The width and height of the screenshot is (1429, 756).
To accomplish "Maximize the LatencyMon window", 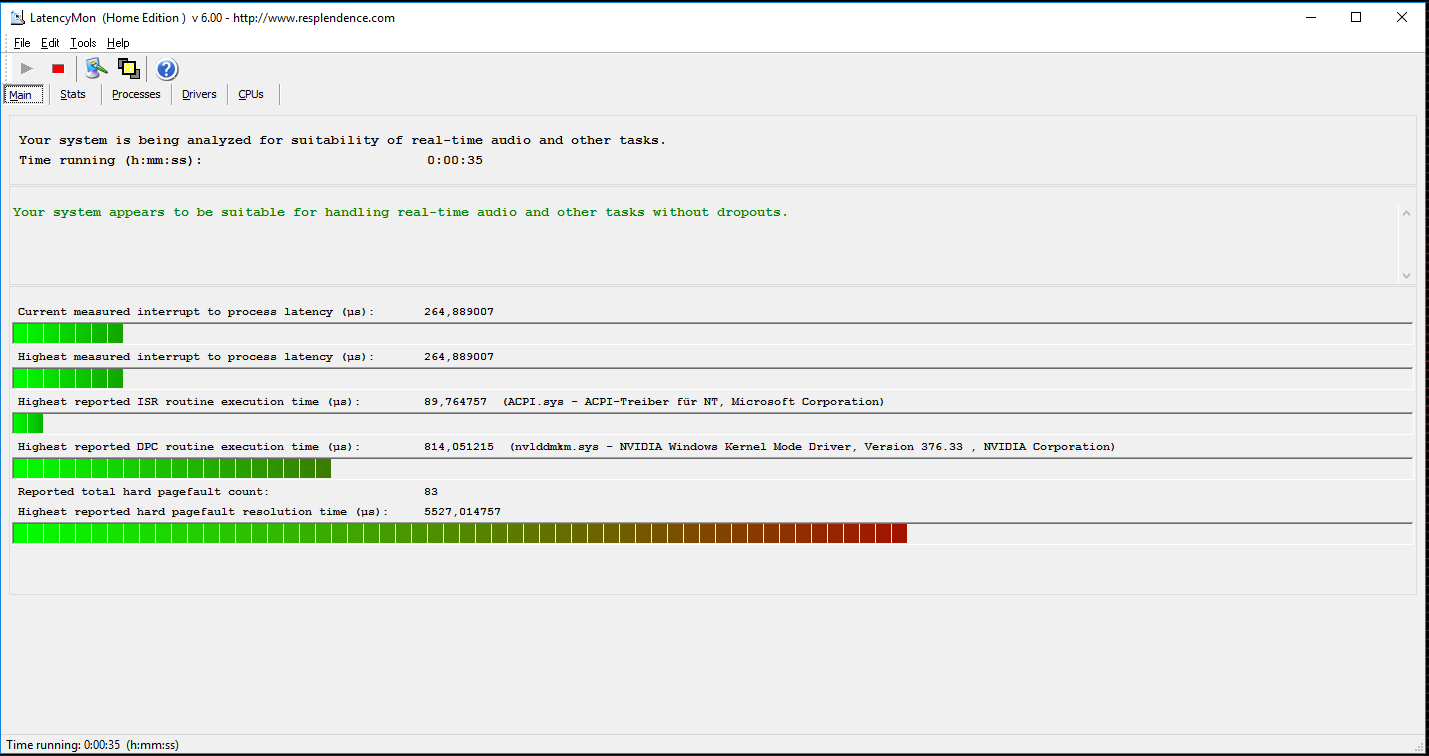I will 1356,17.
